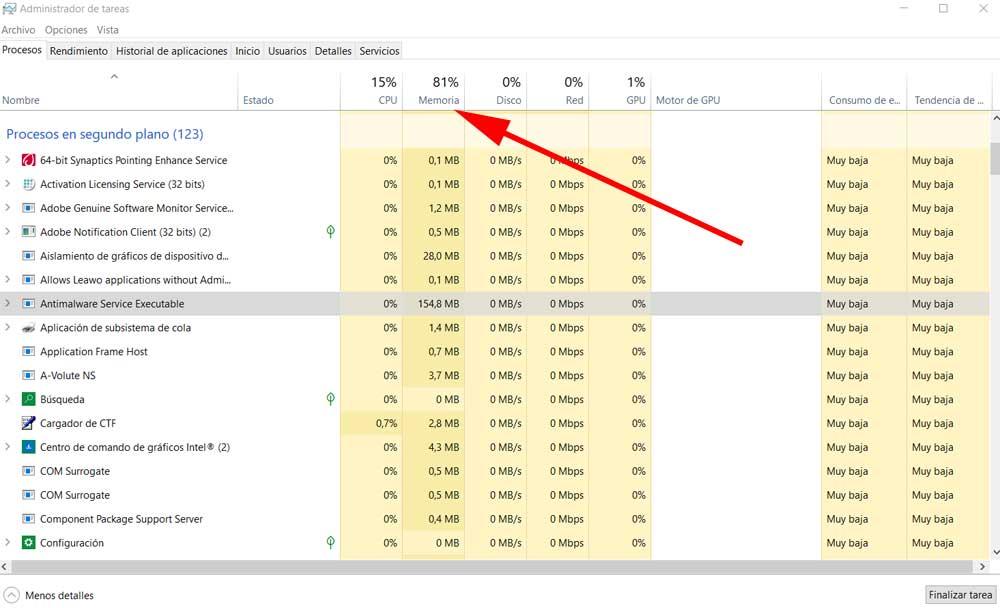The image size is (1000, 608).
Task: Expand Adobe Notification Client group
Action: [x=8, y=232]
